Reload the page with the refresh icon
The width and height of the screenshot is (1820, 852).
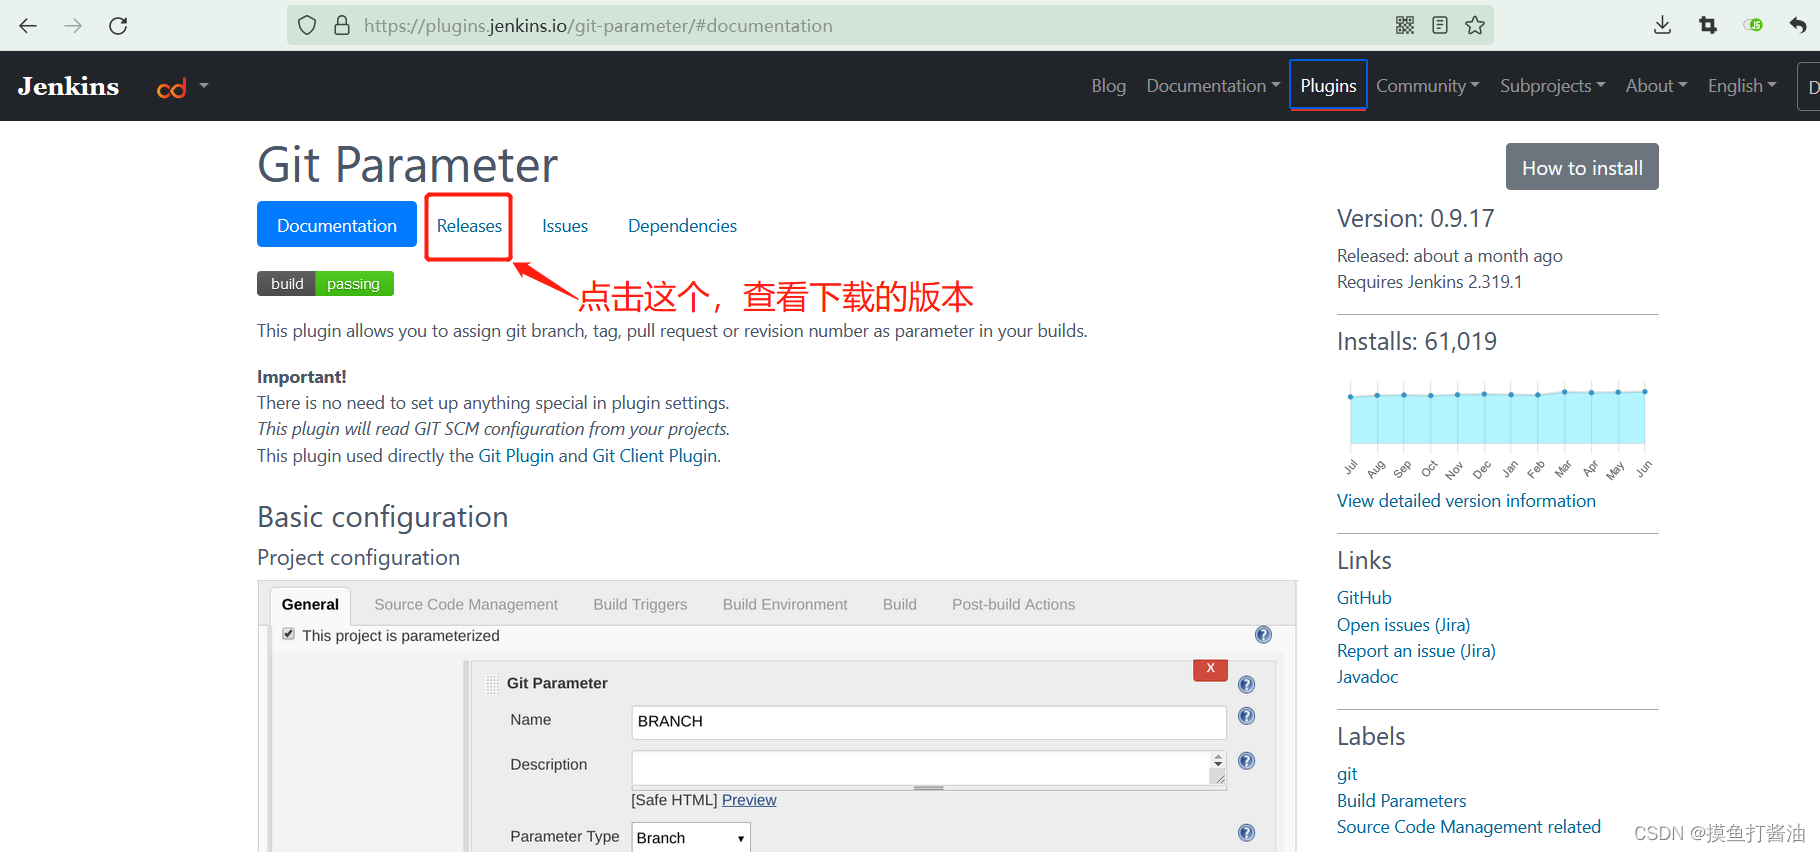click(x=118, y=25)
